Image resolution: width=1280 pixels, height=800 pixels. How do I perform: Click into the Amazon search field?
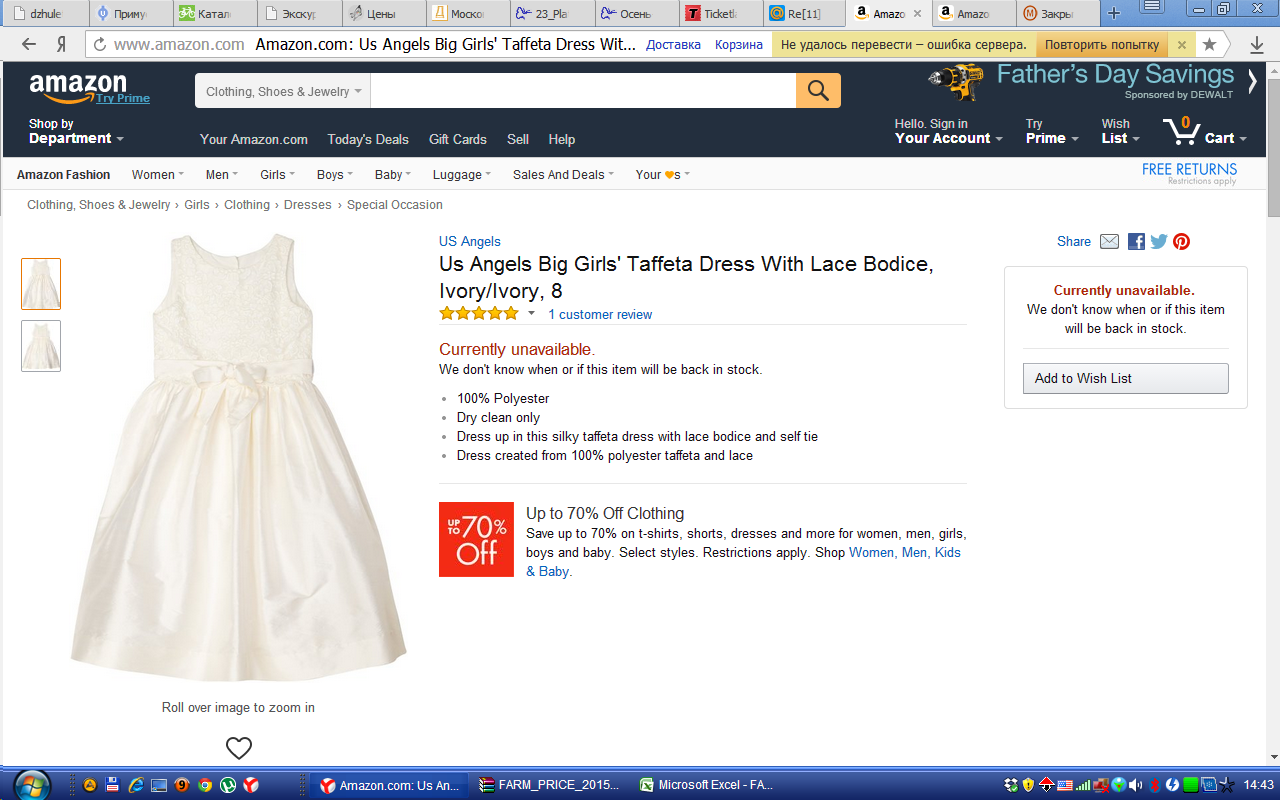click(x=582, y=91)
